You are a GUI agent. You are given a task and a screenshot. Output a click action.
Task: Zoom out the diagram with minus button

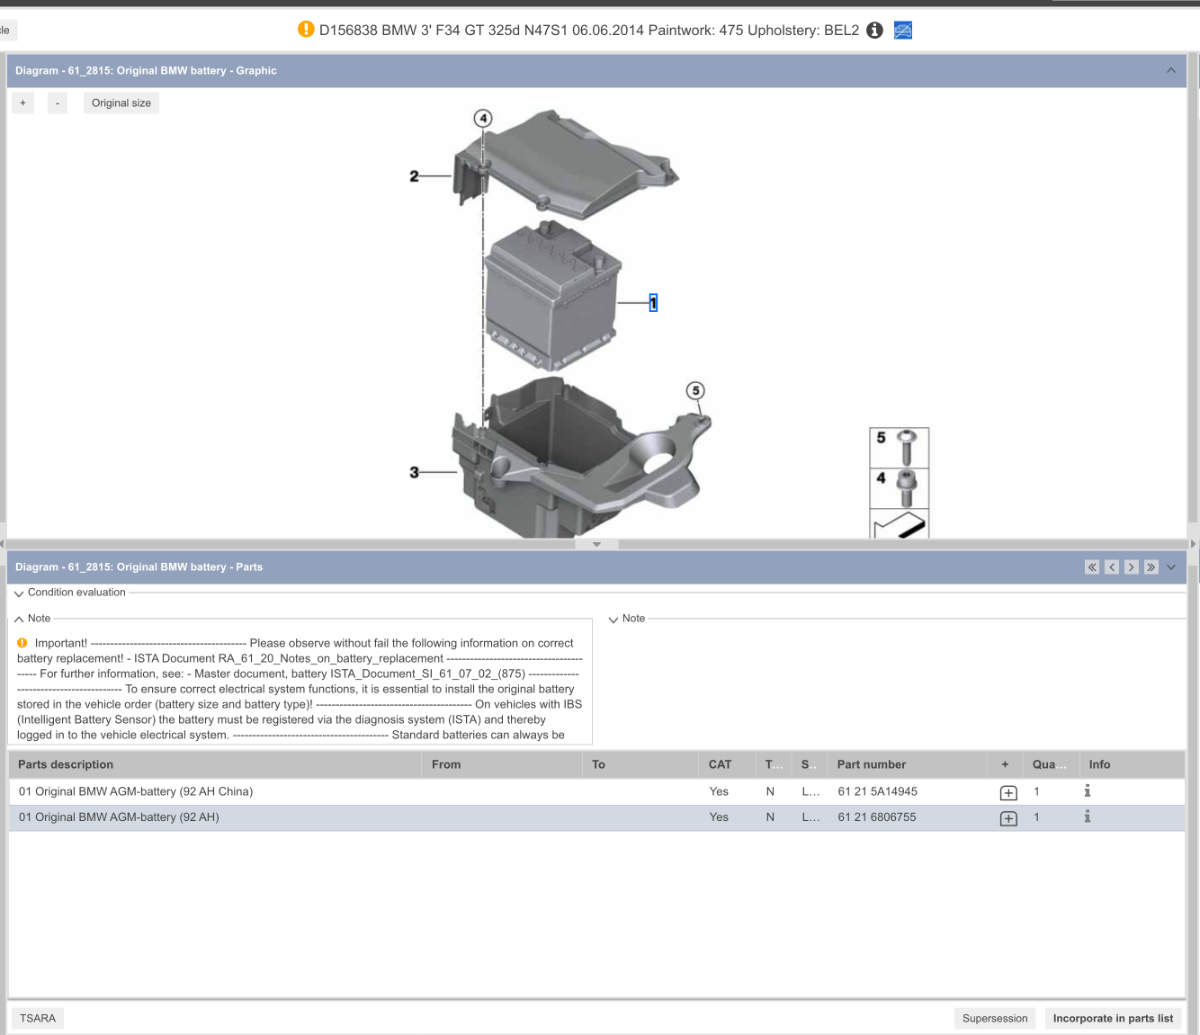(x=57, y=103)
